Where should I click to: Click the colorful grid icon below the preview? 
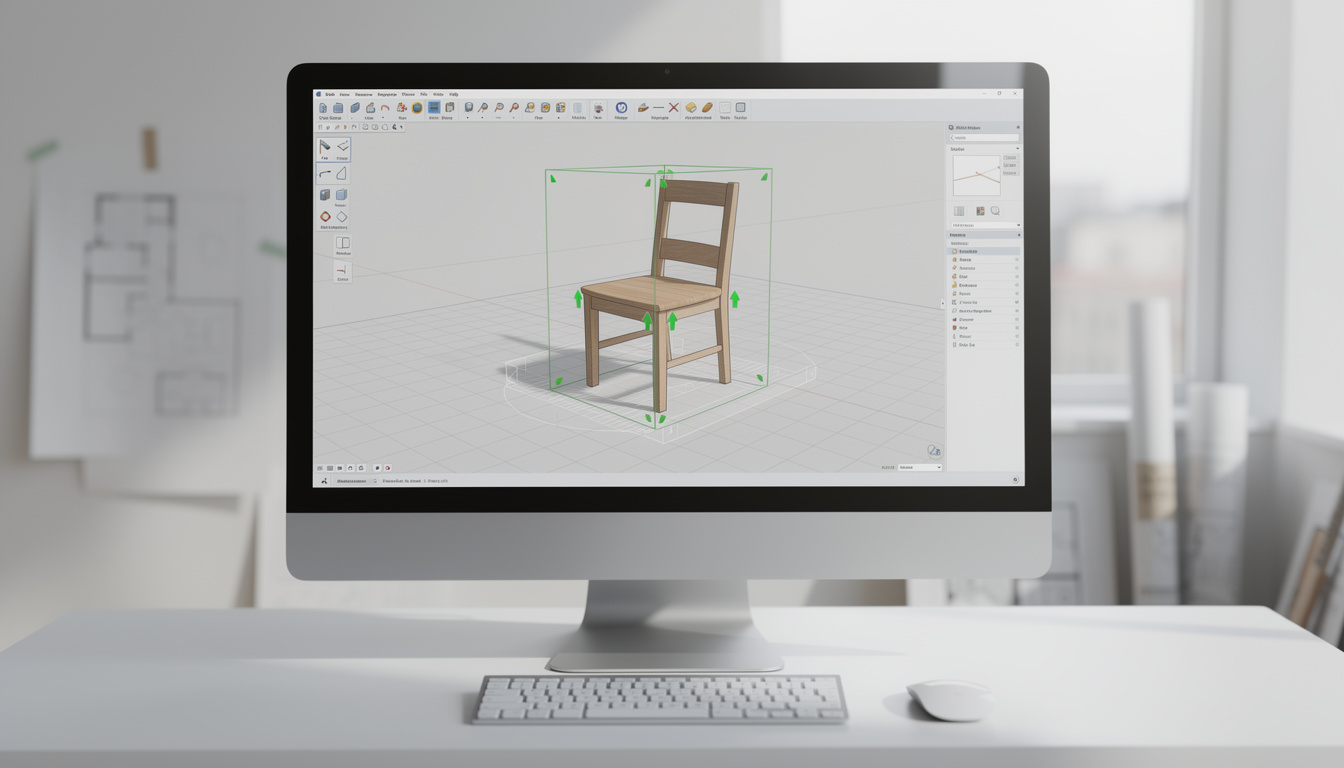tap(980, 211)
